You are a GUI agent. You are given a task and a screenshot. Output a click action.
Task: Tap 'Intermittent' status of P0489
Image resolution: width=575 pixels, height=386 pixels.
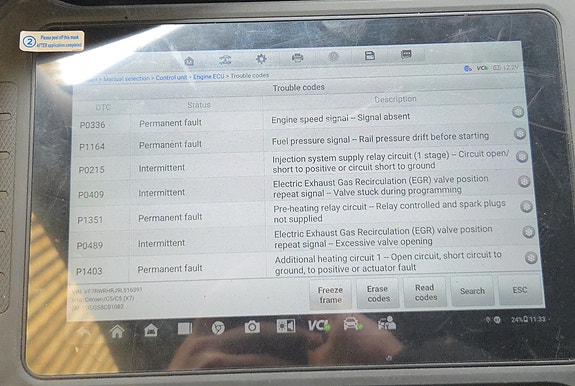161,243
